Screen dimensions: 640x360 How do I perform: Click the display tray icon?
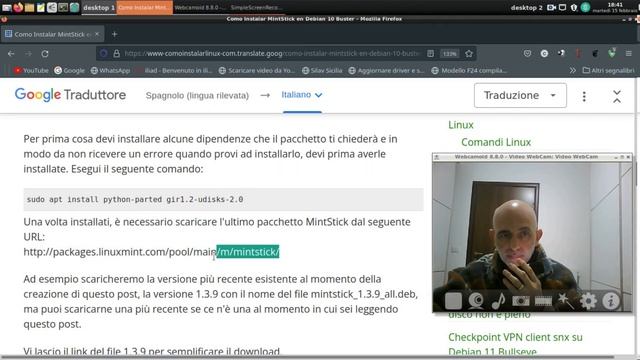coord(562,7)
